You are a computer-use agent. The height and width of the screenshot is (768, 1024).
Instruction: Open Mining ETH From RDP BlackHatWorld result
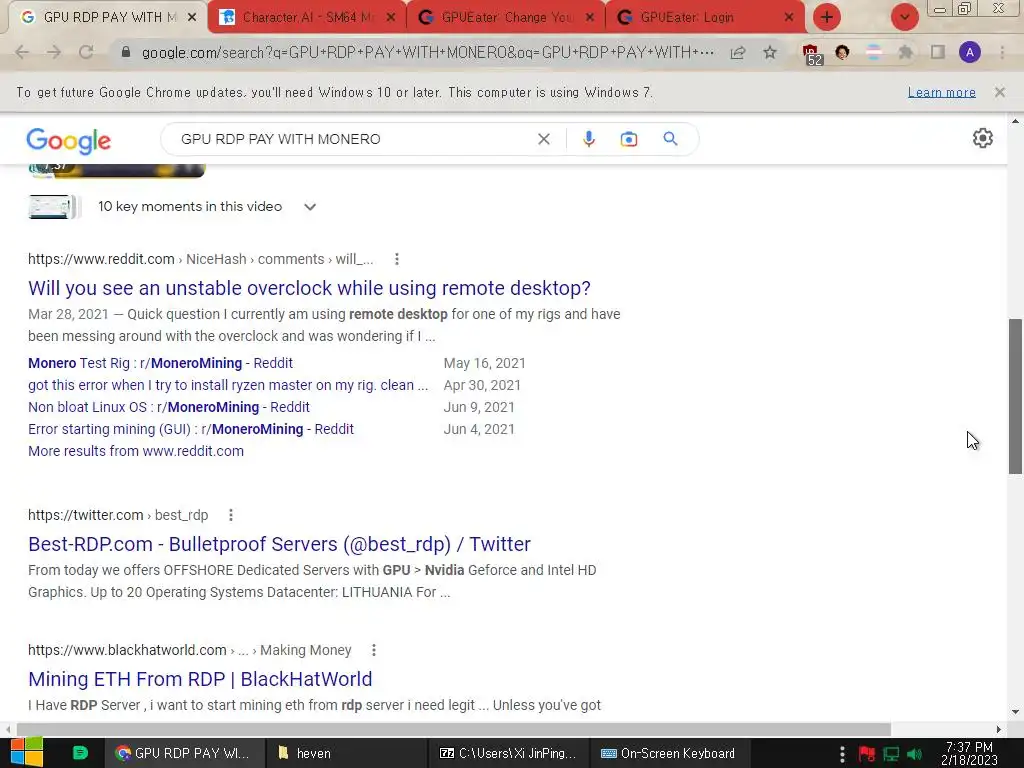tap(200, 679)
